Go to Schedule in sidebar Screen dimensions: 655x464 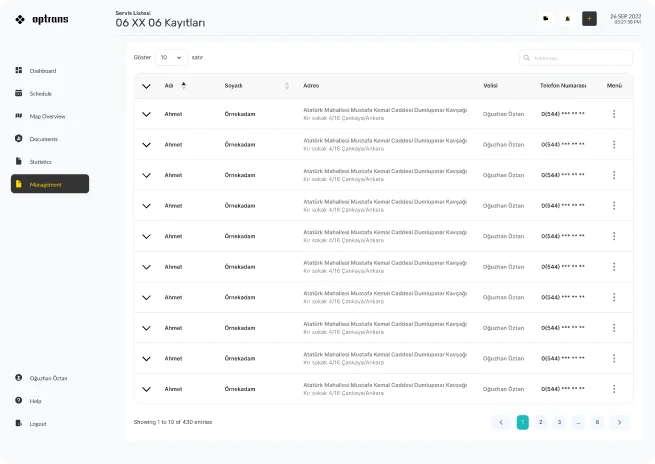pyautogui.click(x=40, y=93)
